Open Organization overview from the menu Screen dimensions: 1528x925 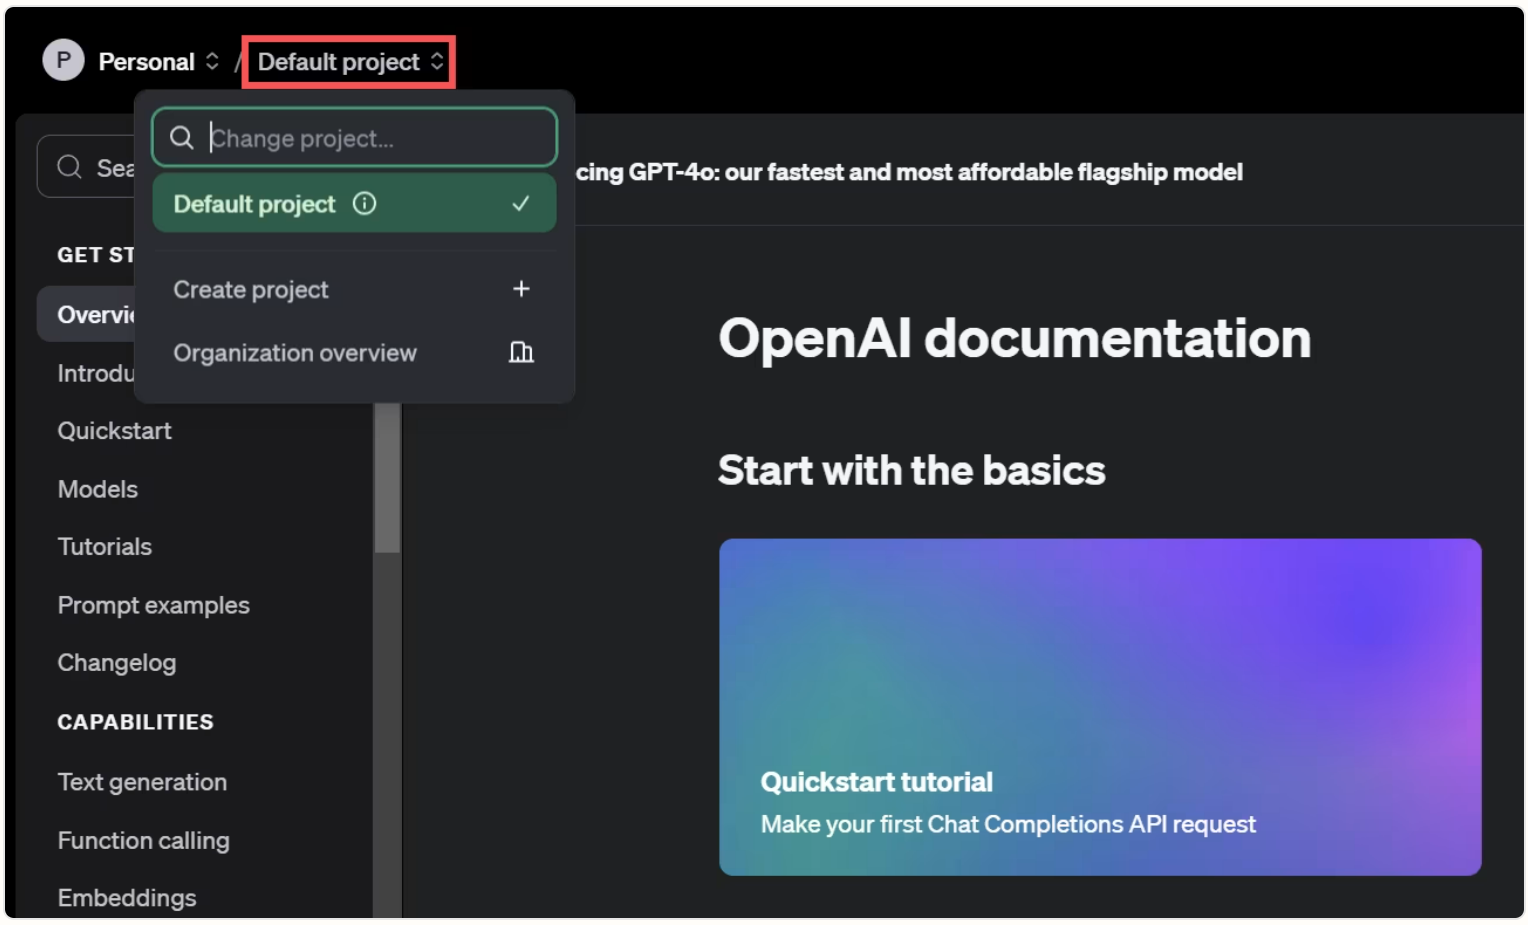354,353
